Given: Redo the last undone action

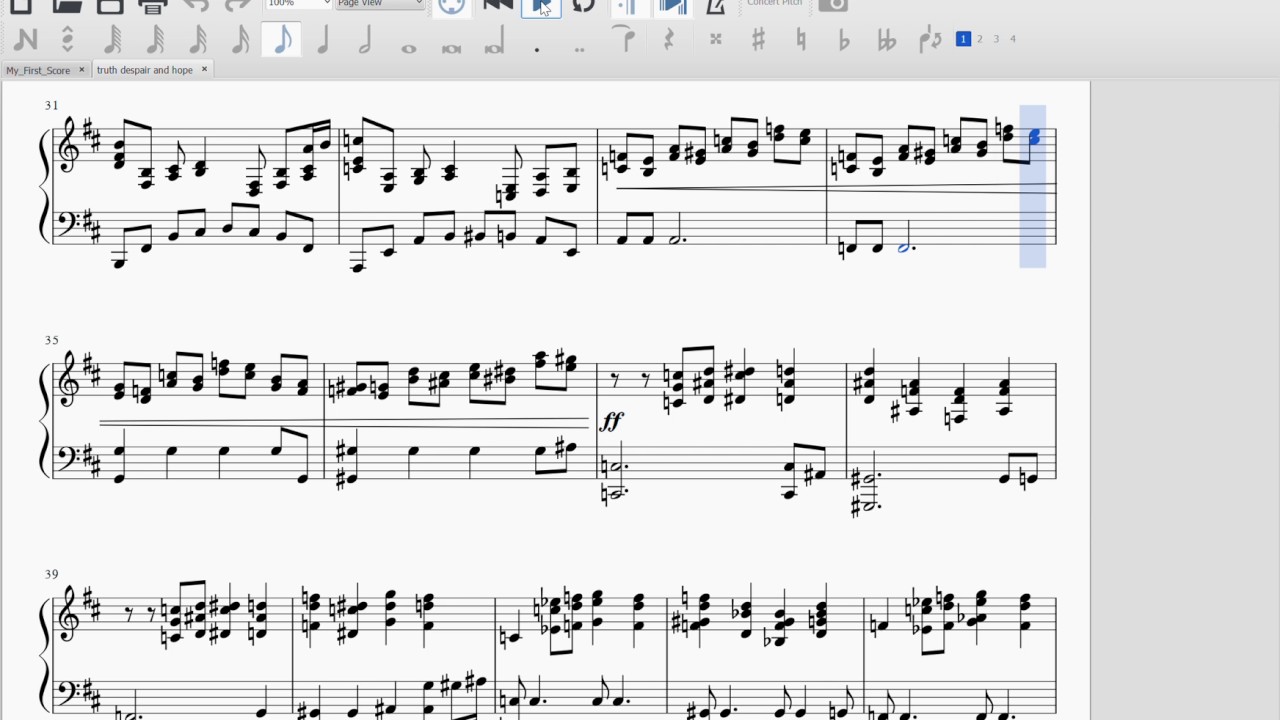Looking at the screenshot, I should pyautogui.click(x=237, y=5).
